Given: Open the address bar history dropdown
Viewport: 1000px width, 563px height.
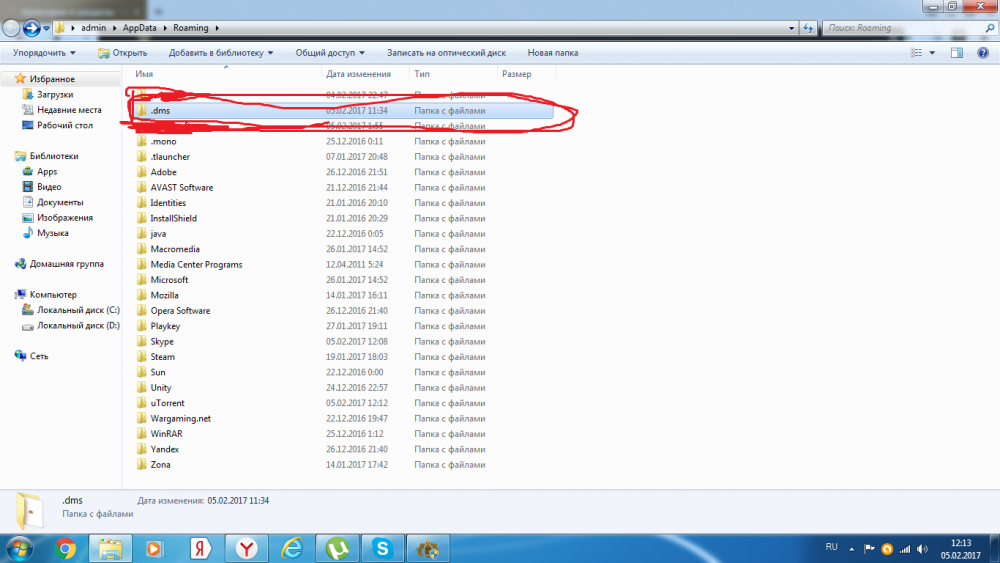Looking at the screenshot, I should click(791, 28).
